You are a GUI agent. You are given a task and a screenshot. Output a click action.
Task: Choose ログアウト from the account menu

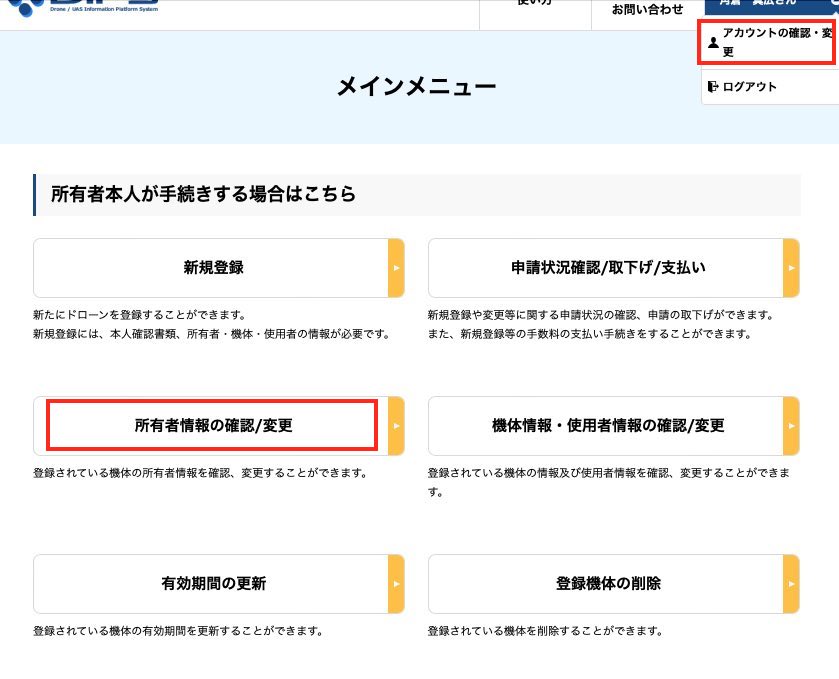click(749, 87)
